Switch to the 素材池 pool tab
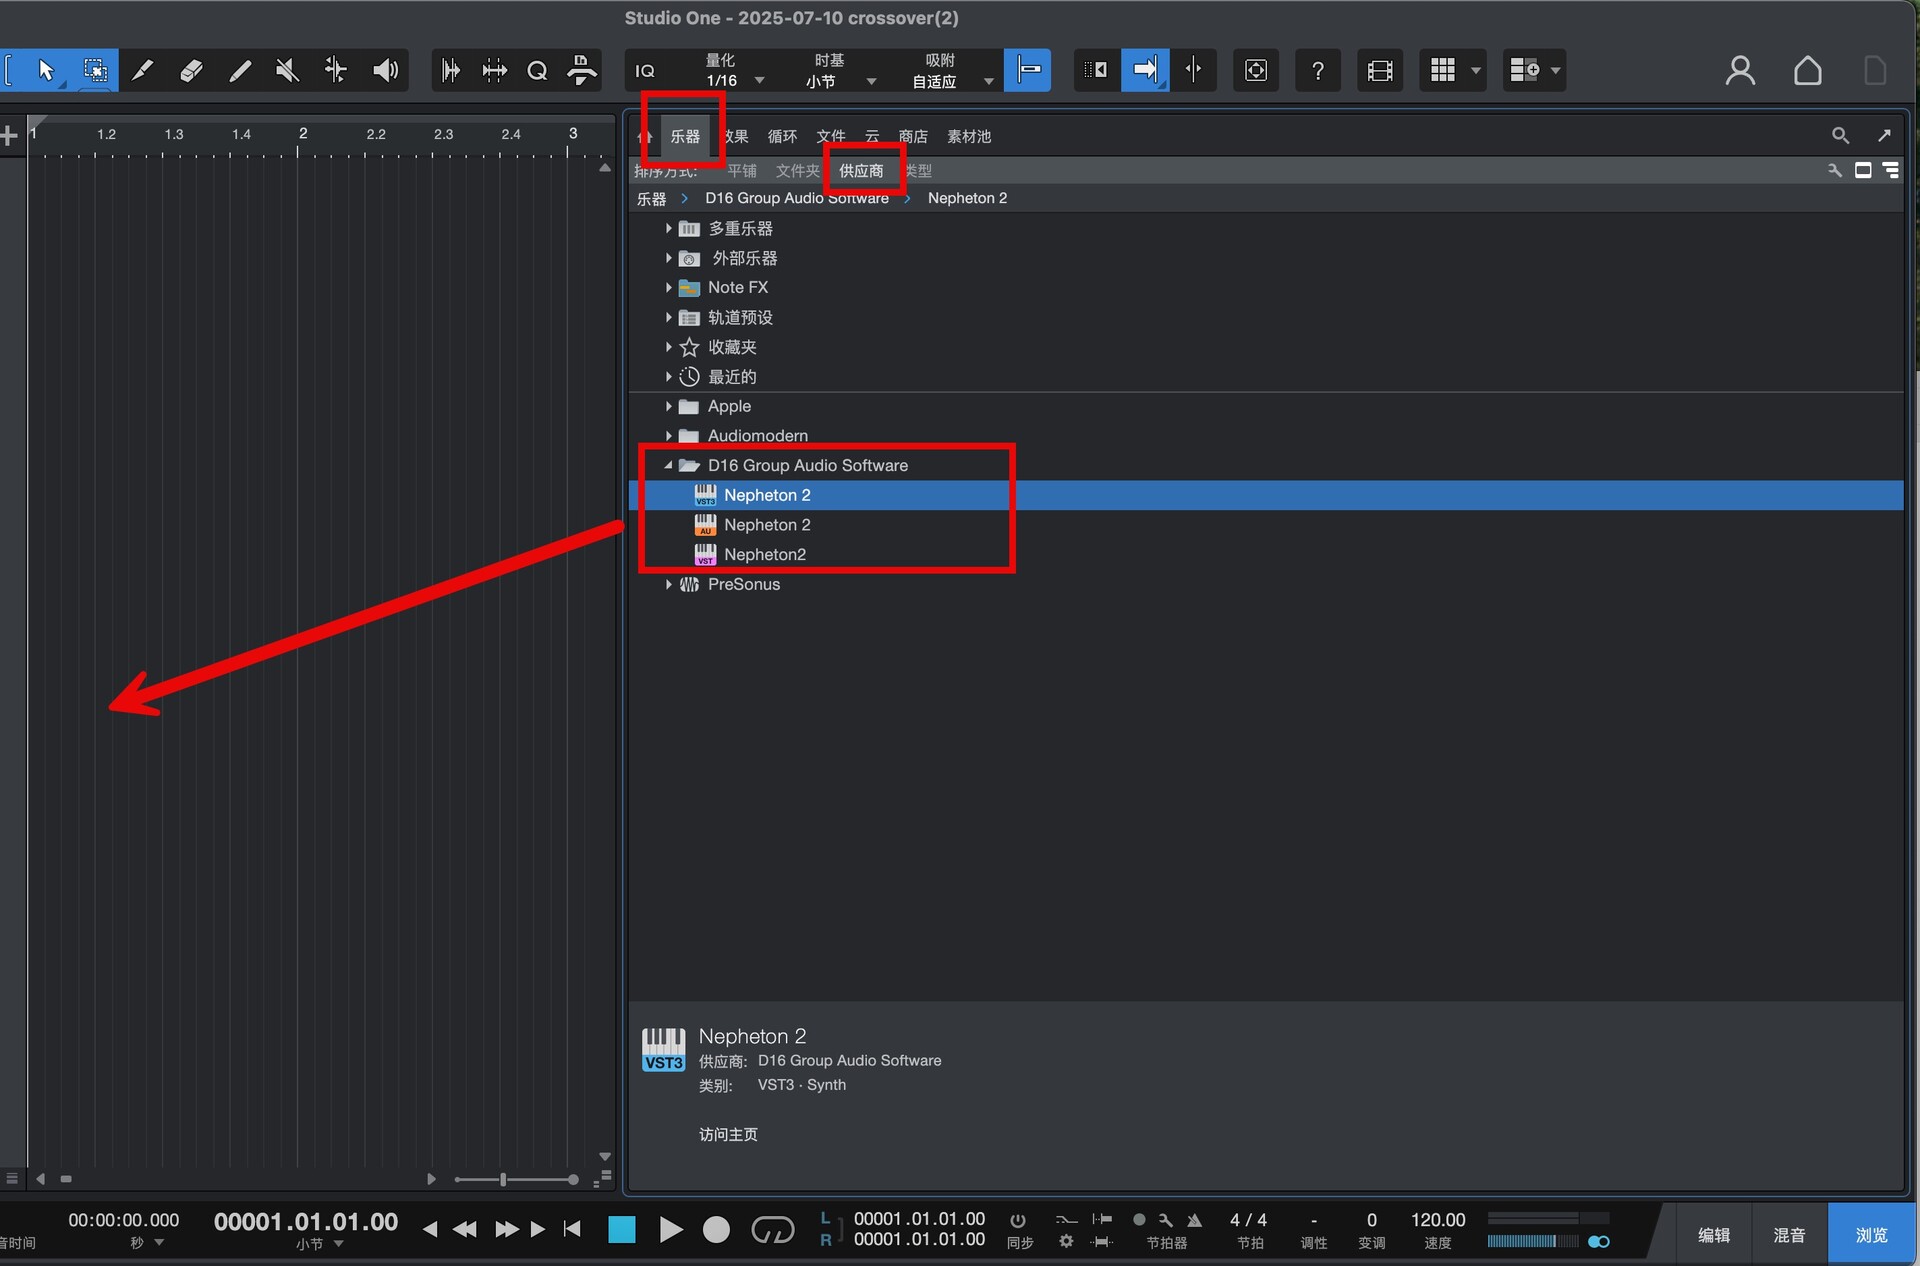 pyautogui.click(x=969, y=136)
